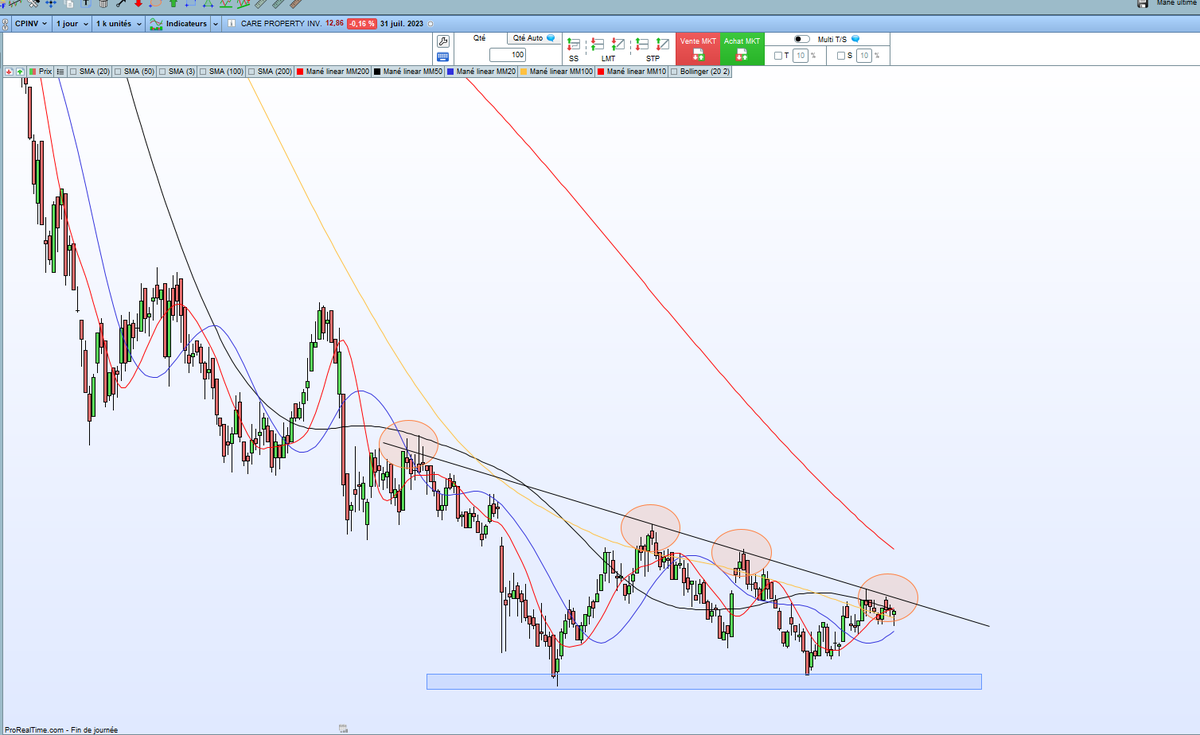Click the 12,86 price value
Image resolution: width=1200 pixels, height=735 pixels.
334,23
